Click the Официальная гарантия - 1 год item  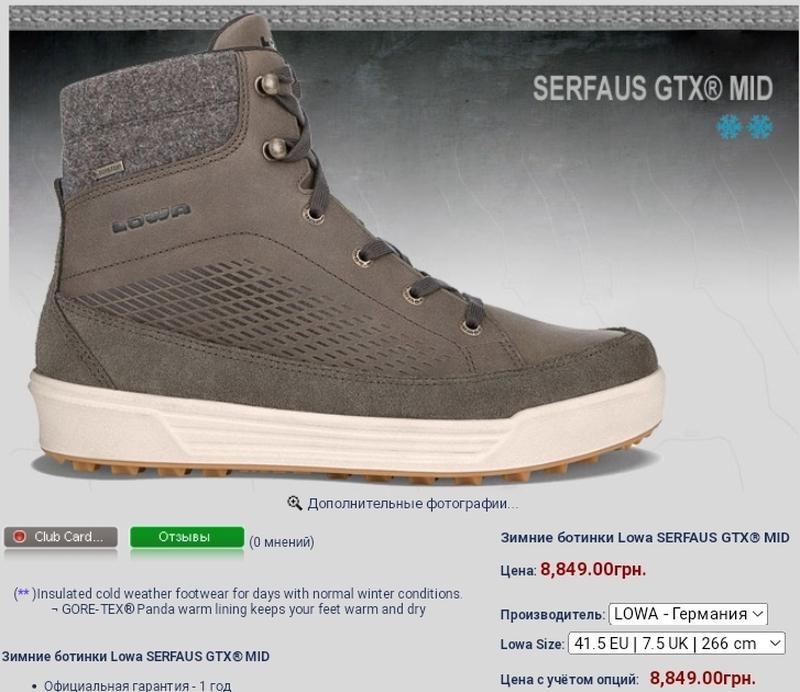coord(137,685)
